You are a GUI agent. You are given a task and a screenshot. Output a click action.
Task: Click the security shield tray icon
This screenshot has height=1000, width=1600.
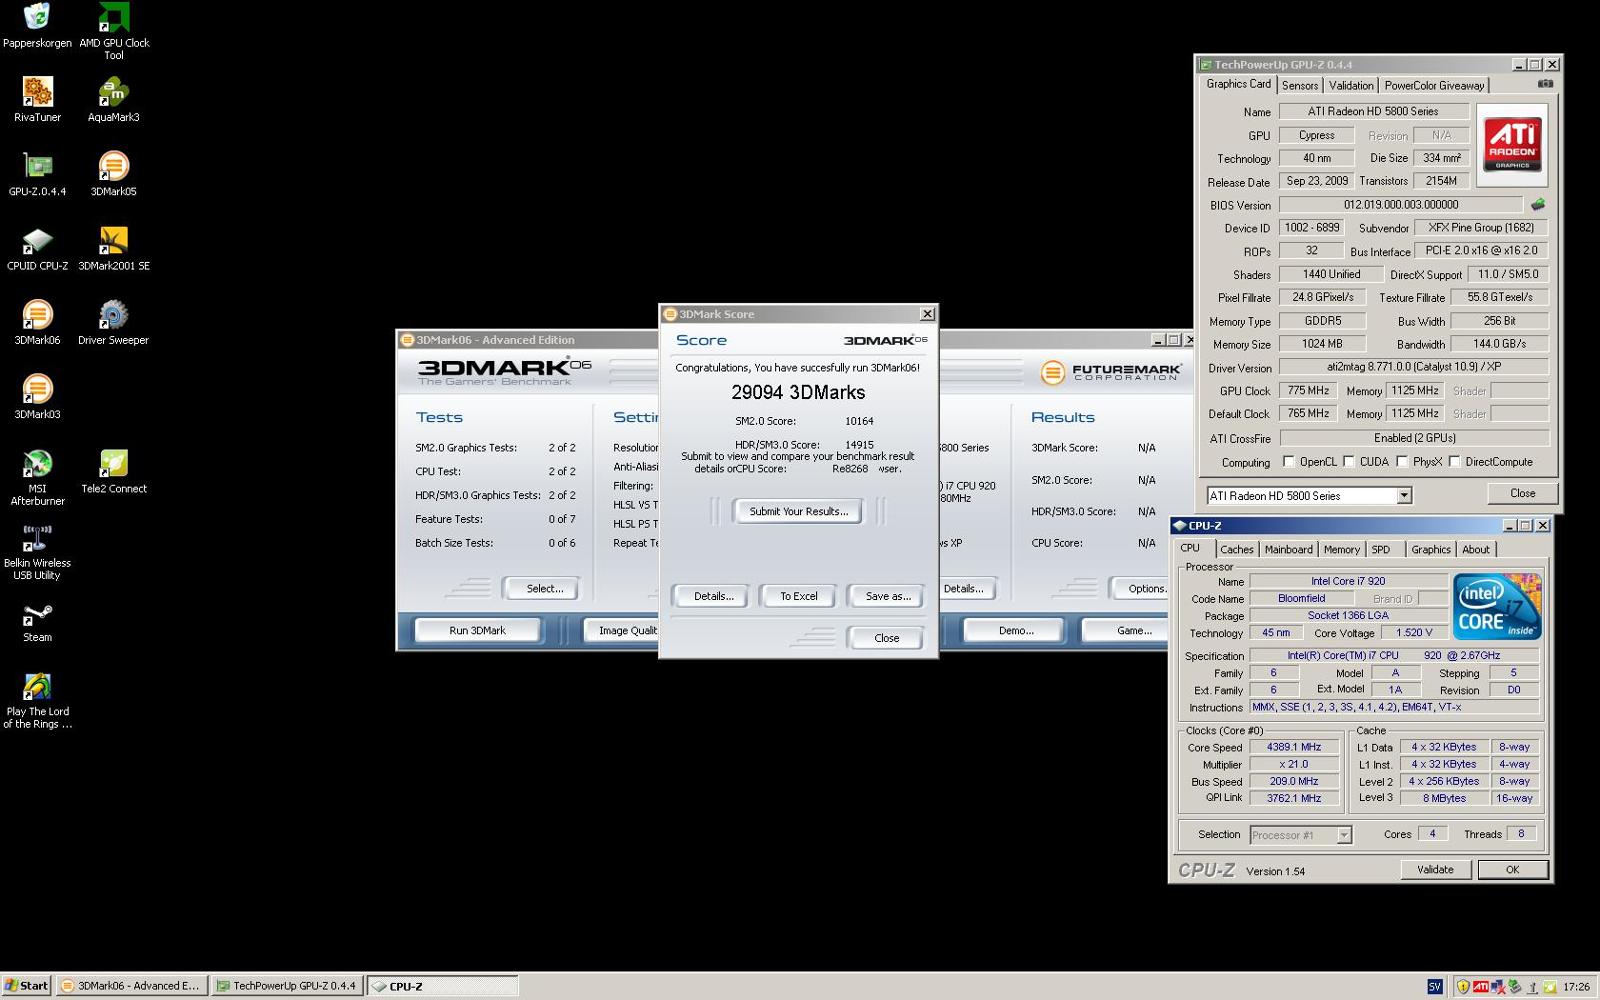point(1463,986)
